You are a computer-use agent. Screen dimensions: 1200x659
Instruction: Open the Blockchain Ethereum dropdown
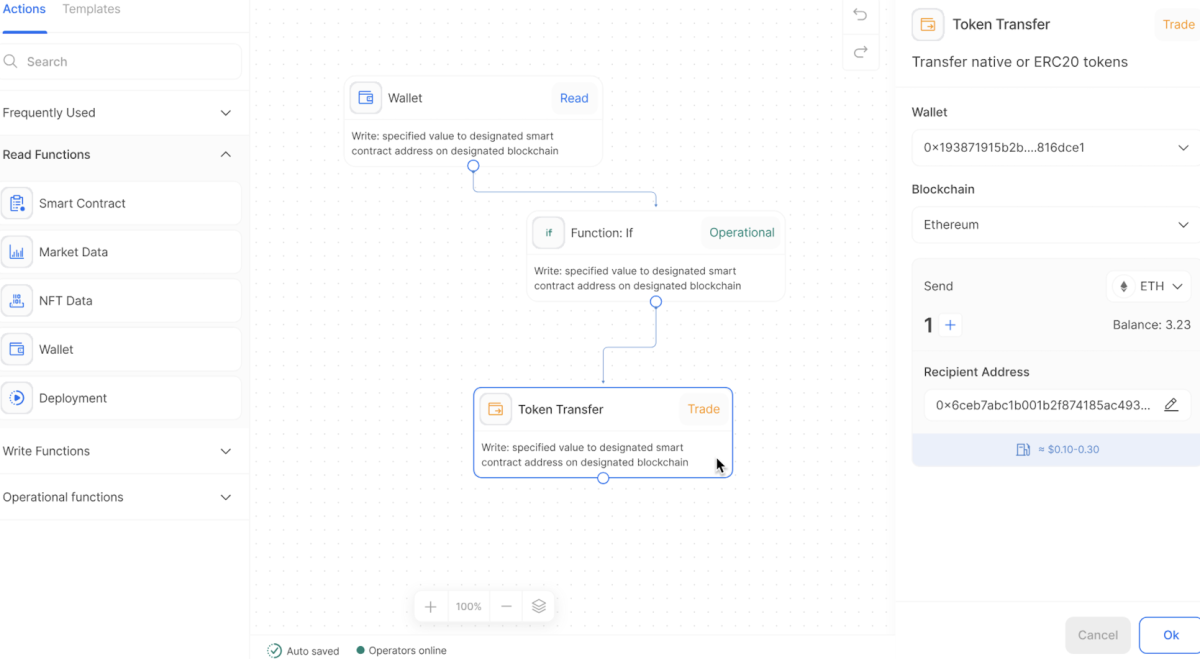[x=1054, y=225]
